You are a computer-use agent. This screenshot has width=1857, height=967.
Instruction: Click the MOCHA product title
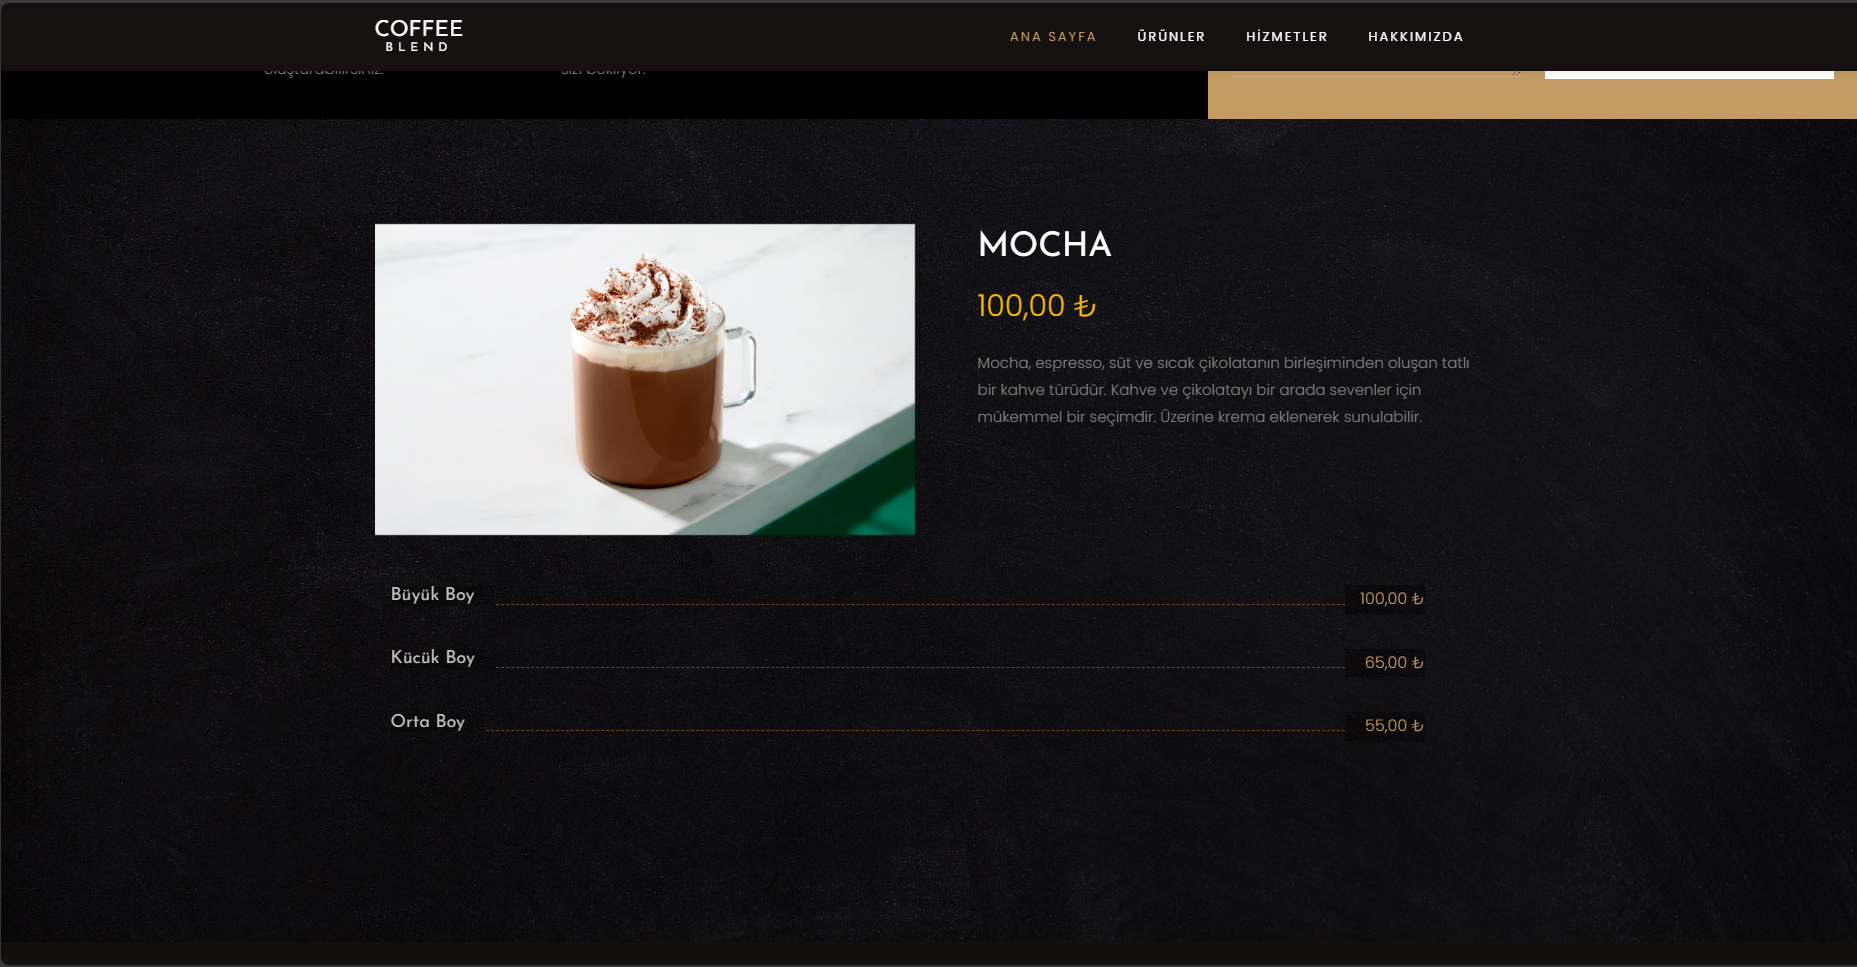click(x=1044, y=244)
